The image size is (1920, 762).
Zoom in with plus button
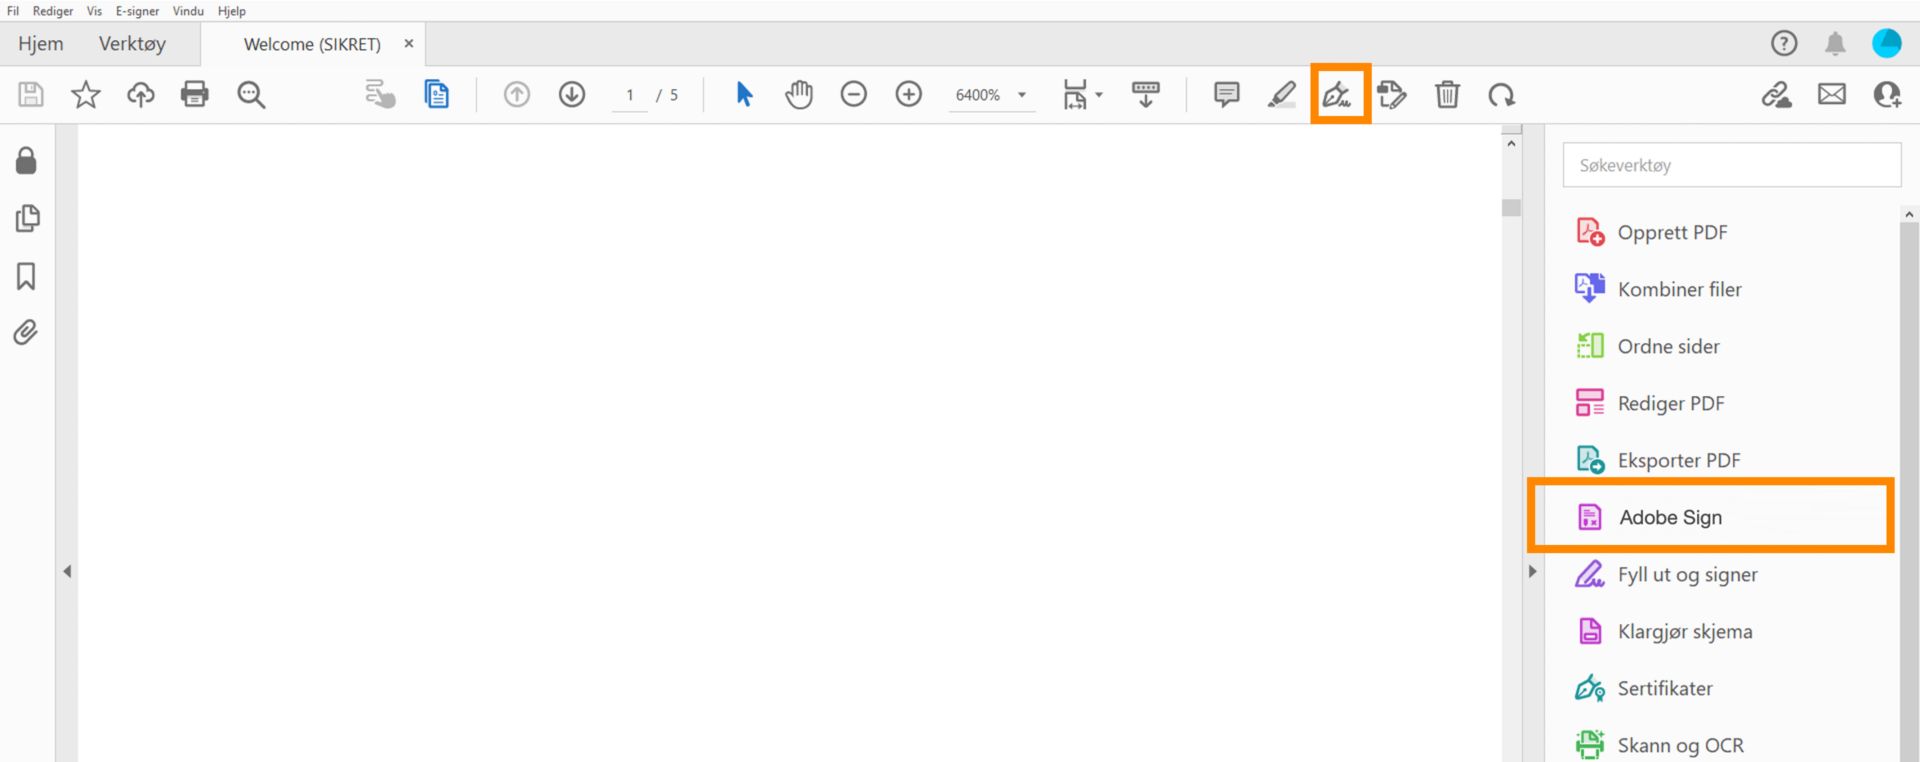909,95
